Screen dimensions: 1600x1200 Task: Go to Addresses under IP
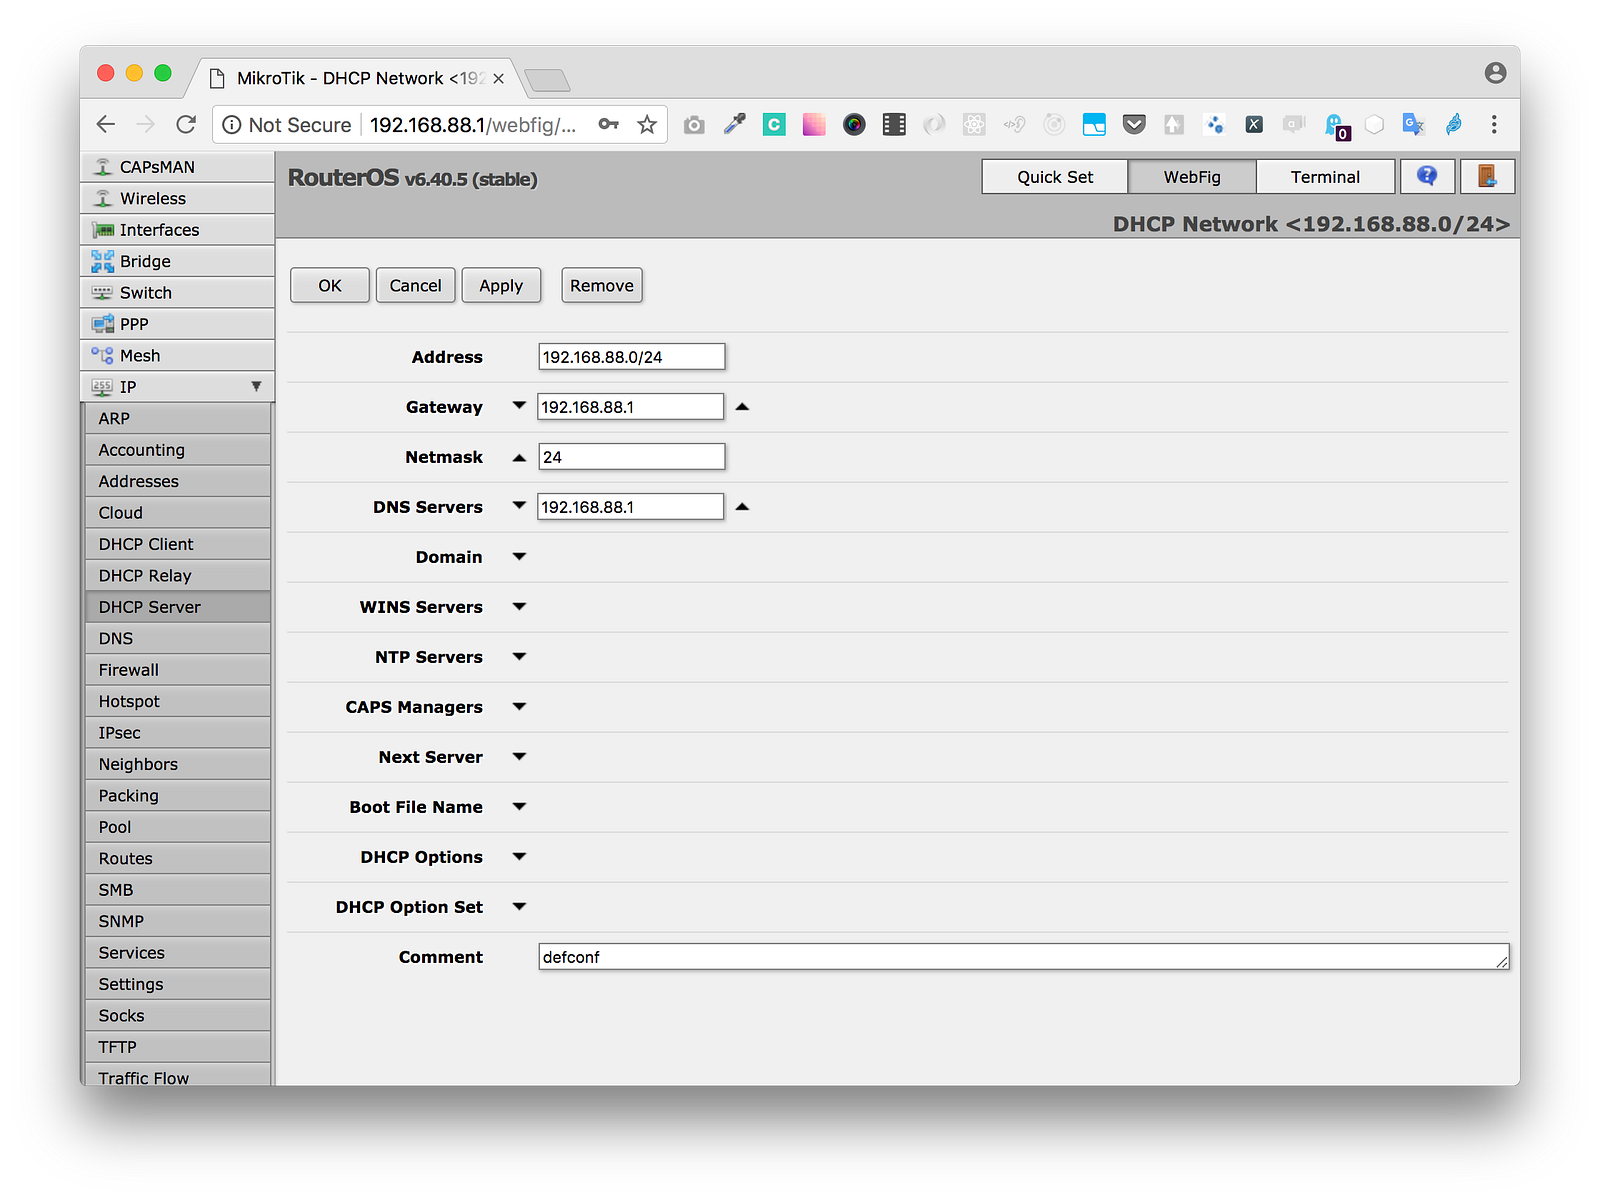click(x=178, y=481)
